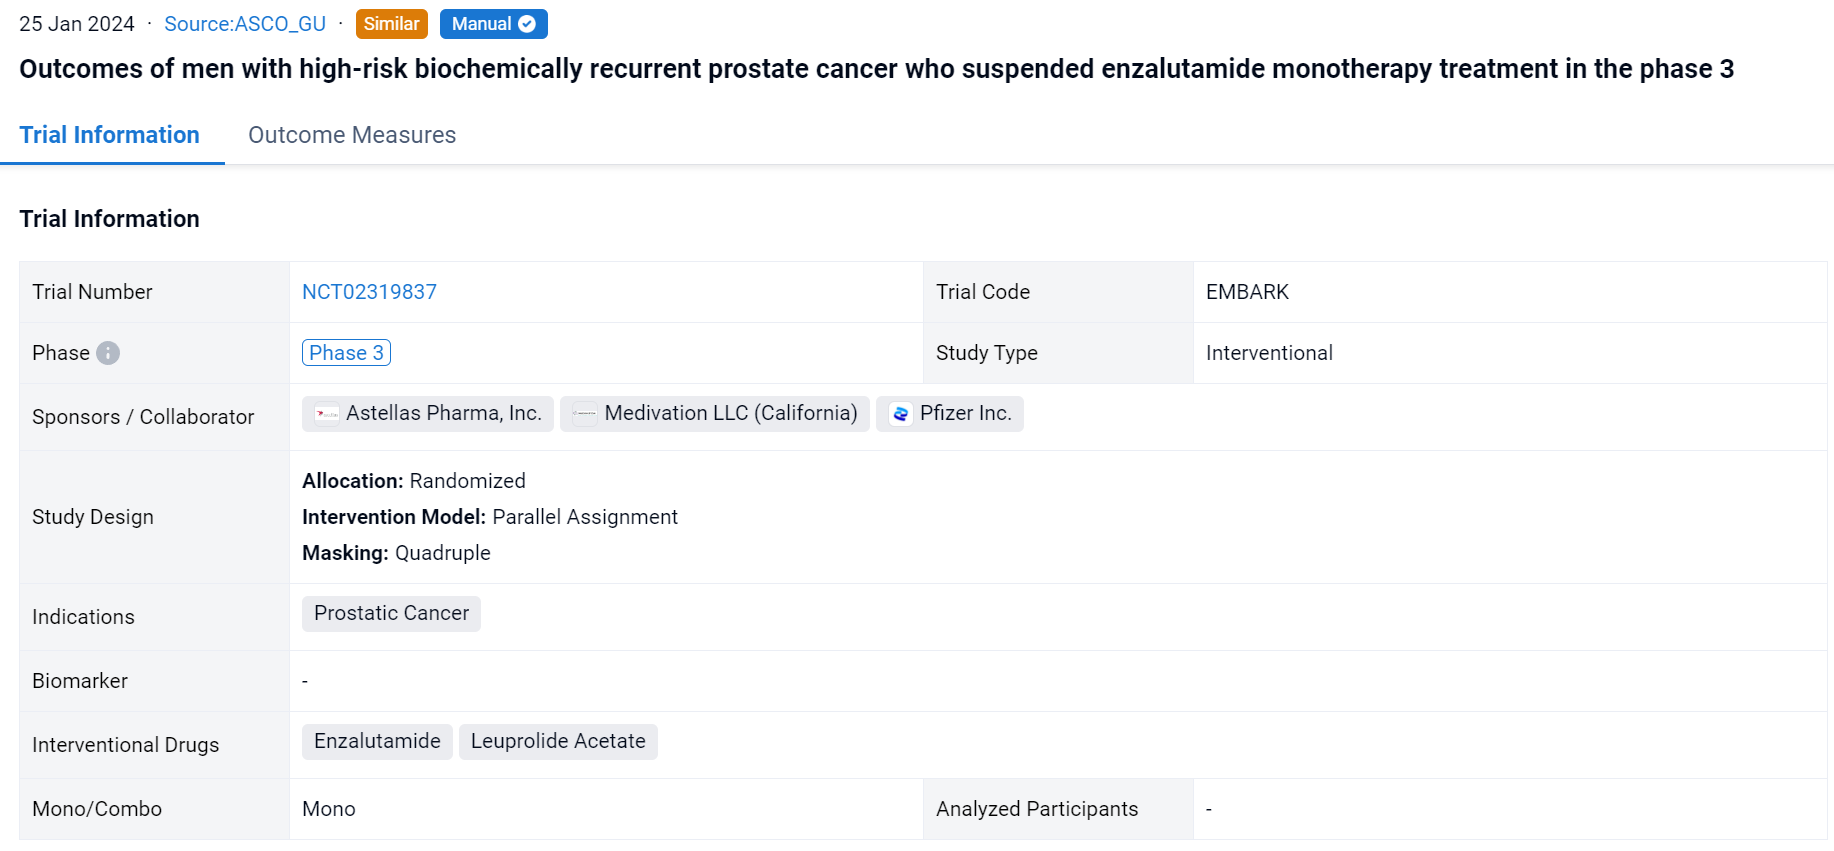Click the Analyzed Participants label cell

coord(1037,809)
